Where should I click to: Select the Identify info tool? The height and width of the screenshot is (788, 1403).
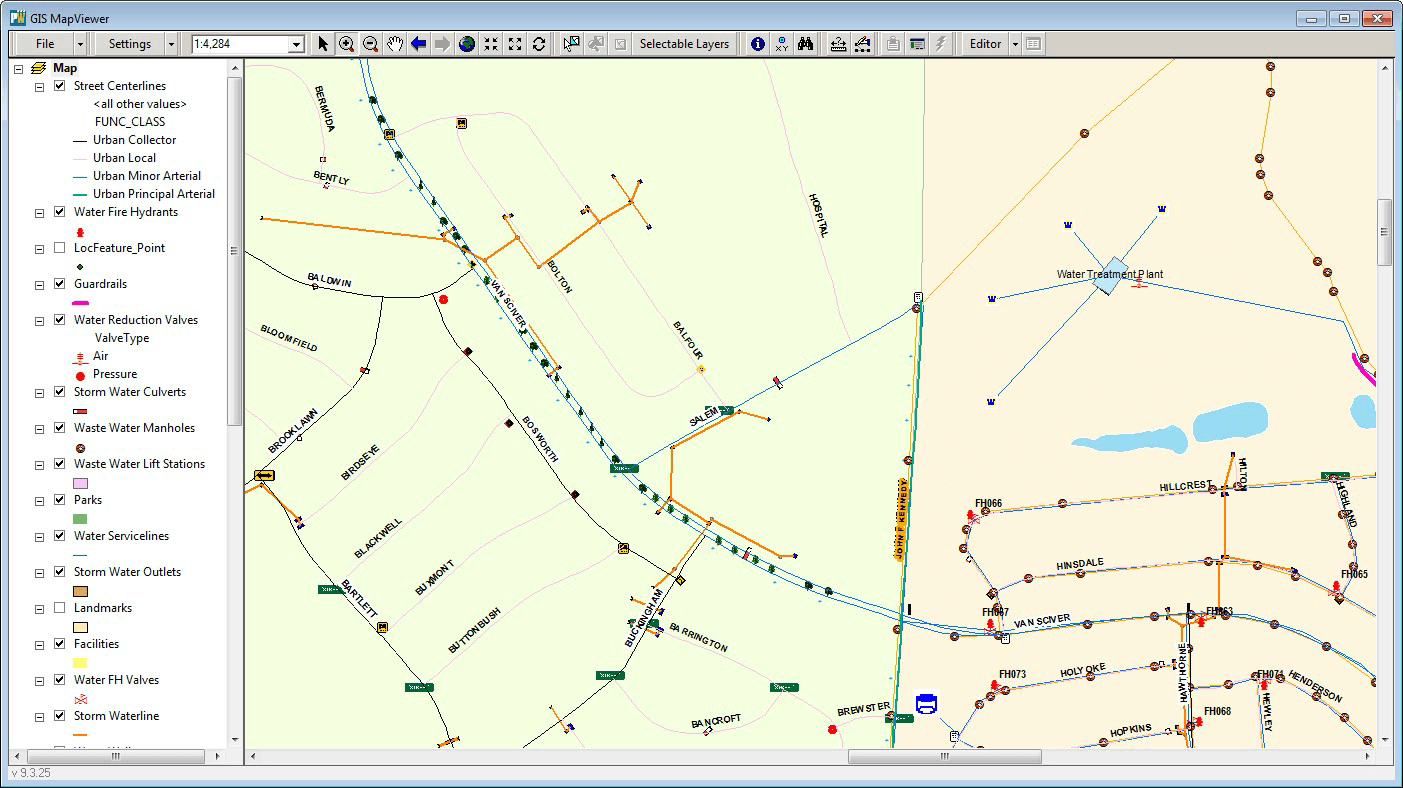pyautogui.click(x=757, y=44)
